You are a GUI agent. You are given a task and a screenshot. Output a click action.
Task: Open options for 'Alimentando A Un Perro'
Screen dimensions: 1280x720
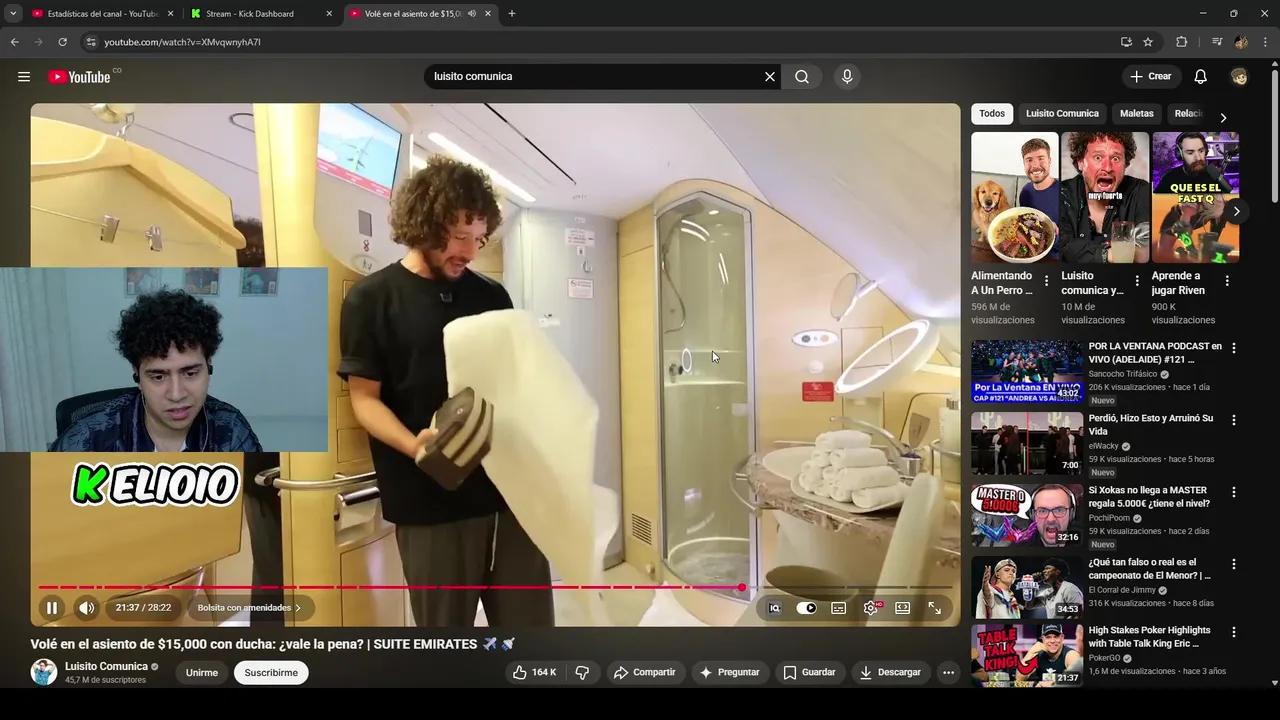1047,281
